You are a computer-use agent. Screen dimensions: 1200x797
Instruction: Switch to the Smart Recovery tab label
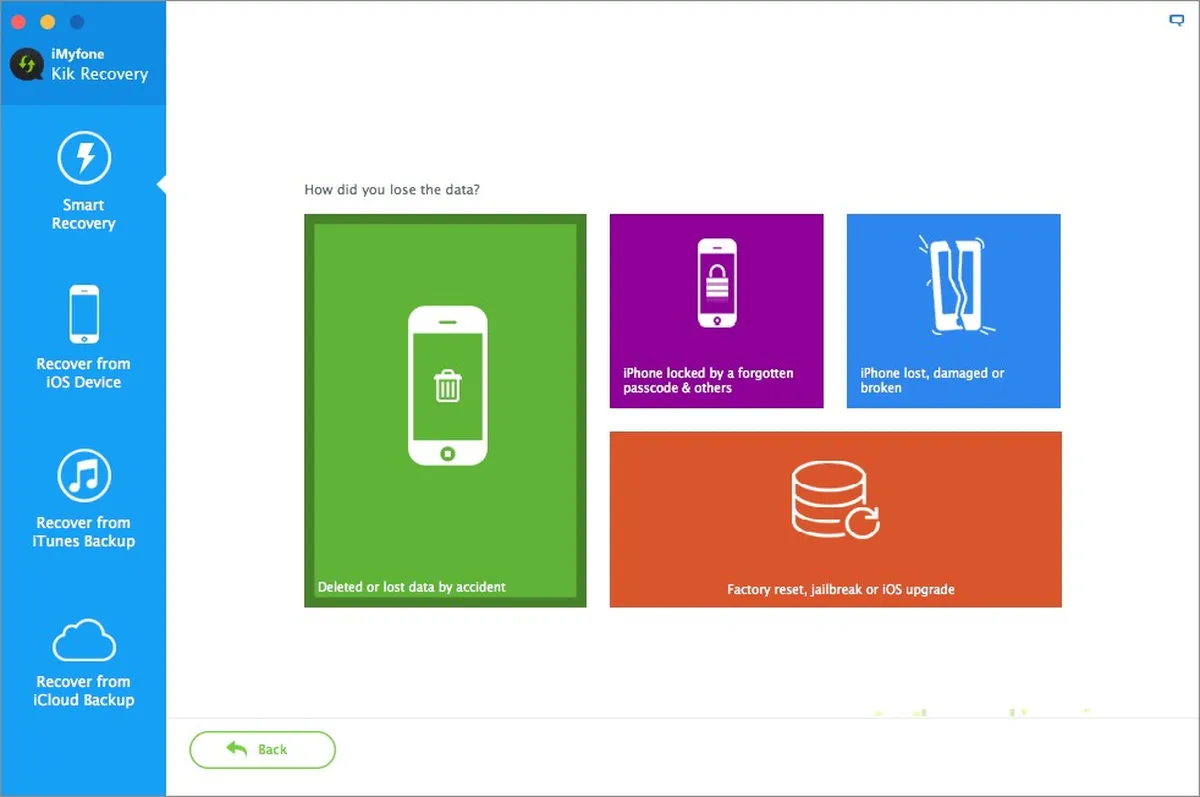83,214
